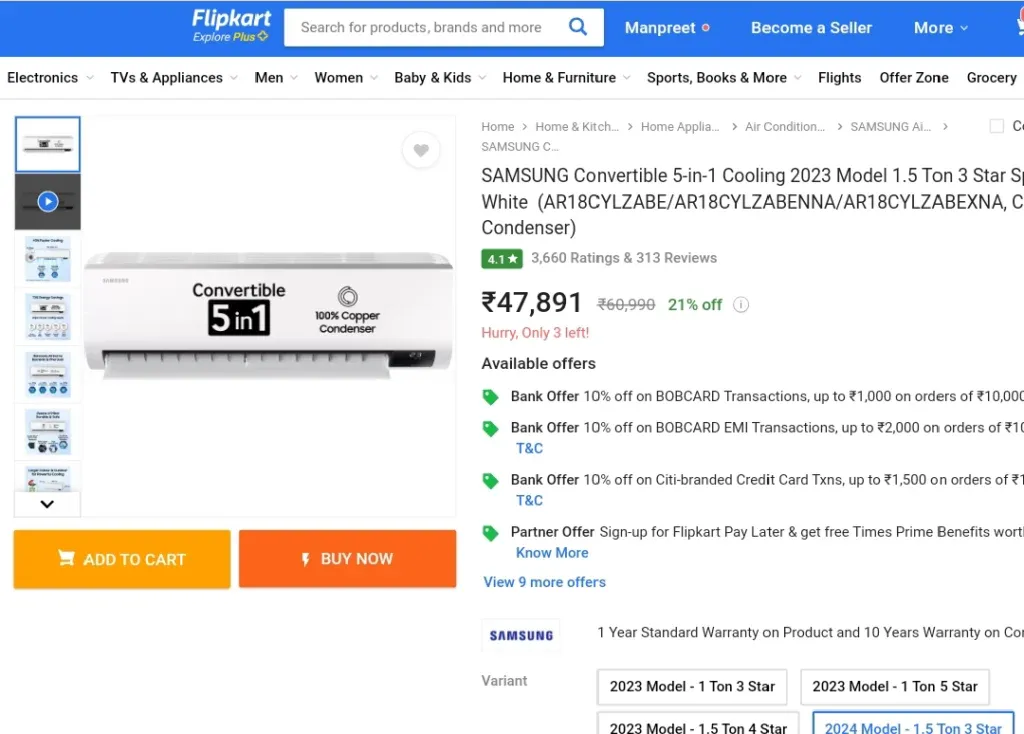Screen dimensions: 1024x734
Task: Click 3,660 Ratings & 313 Reviews text
Action: click(624, 258)
